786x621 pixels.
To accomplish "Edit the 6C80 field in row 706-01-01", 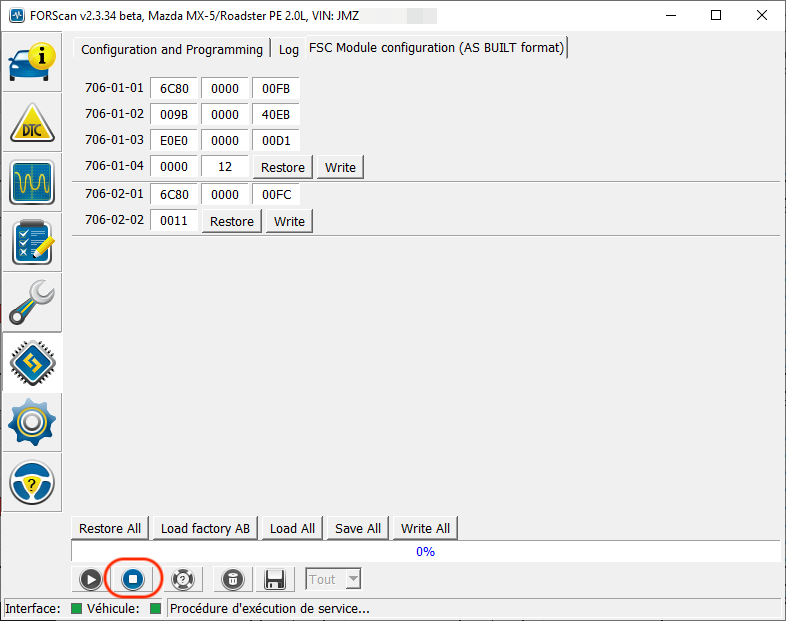I will 174,89.
